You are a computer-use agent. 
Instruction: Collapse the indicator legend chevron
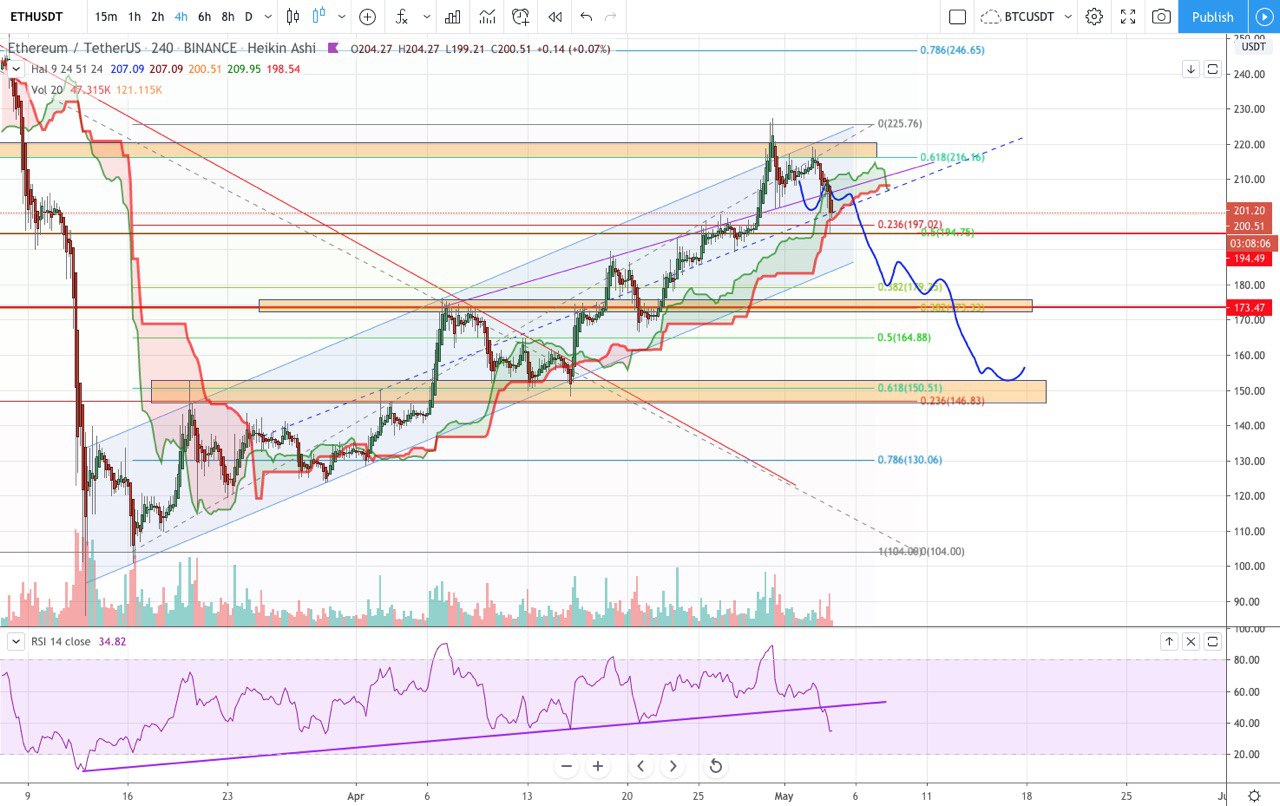click(x=15, y=69)
